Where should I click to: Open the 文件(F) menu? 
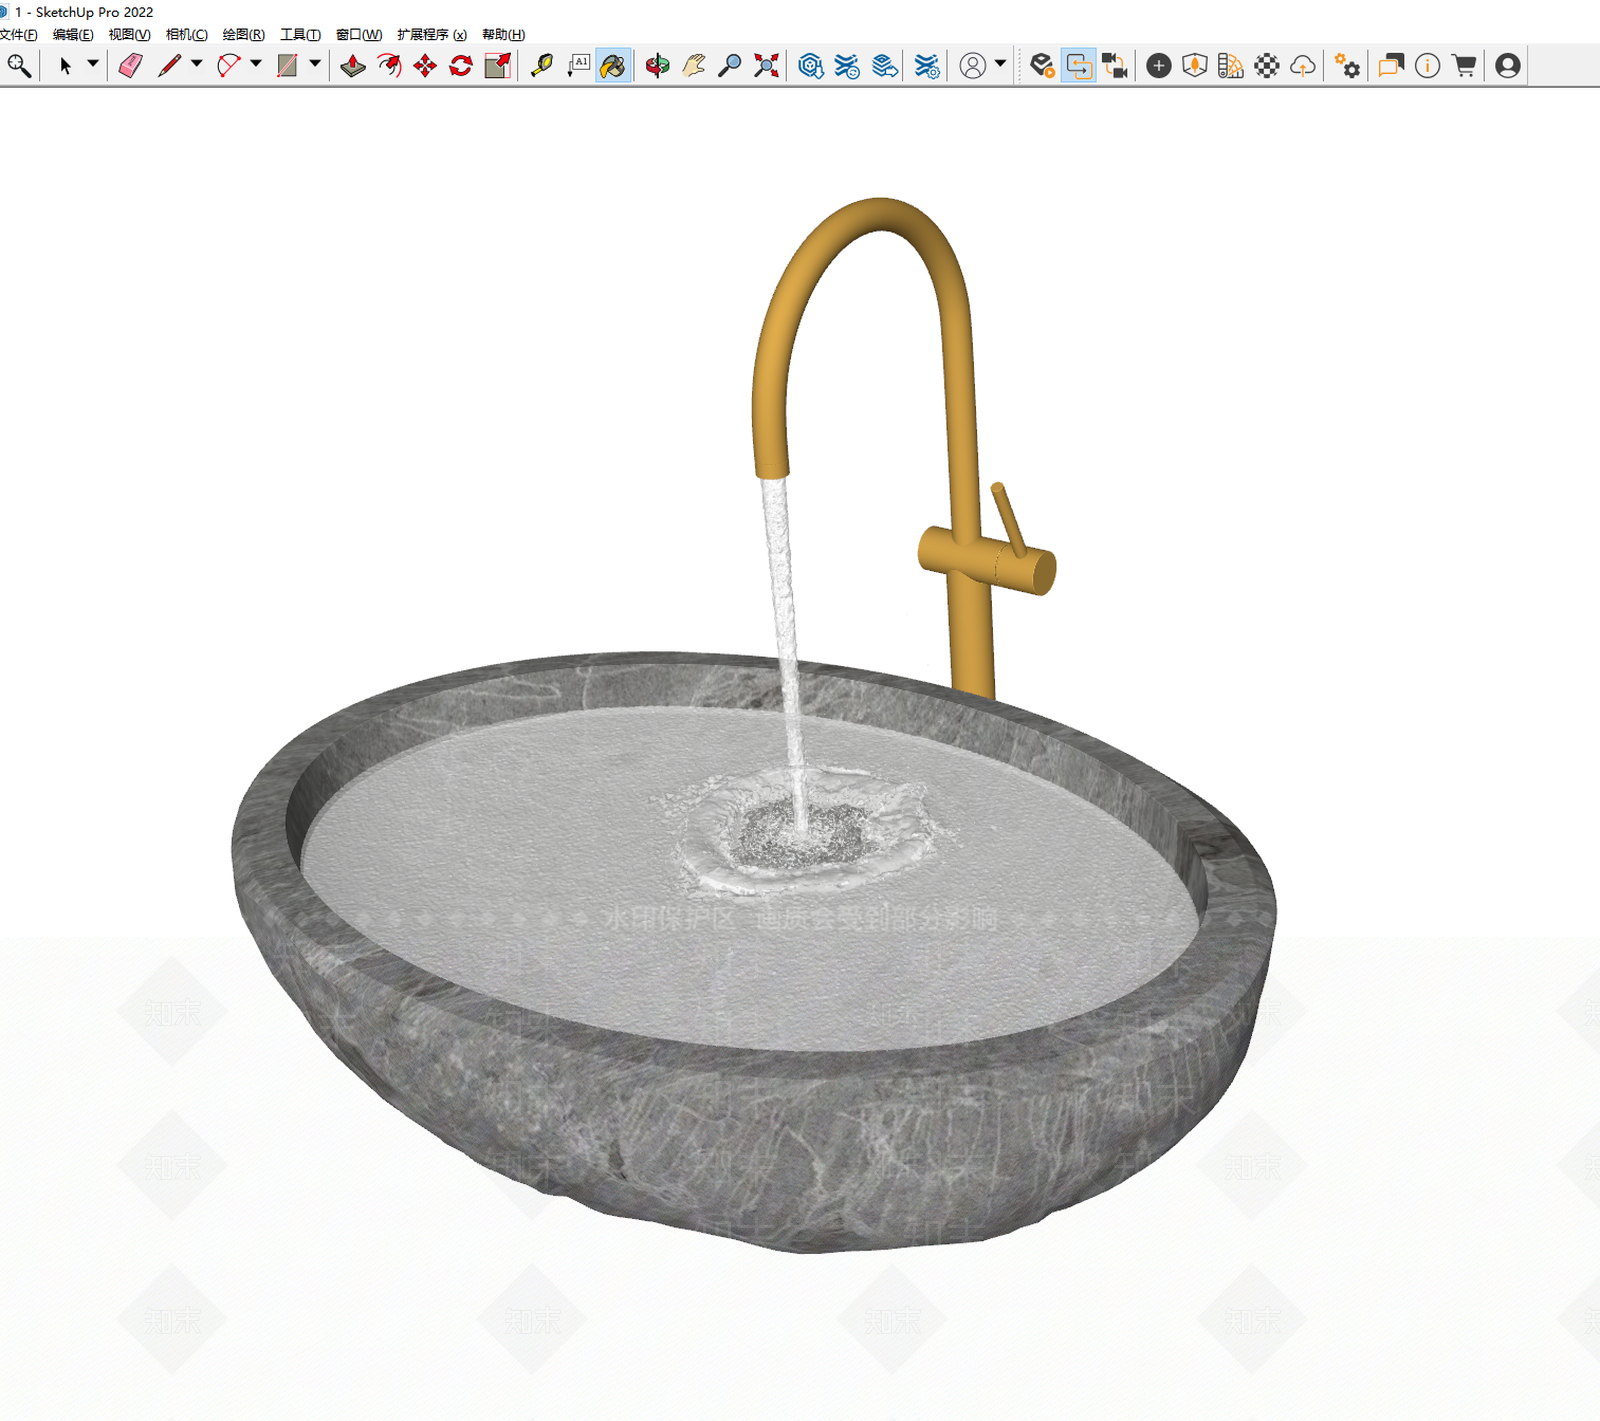(x=19, y=35)
